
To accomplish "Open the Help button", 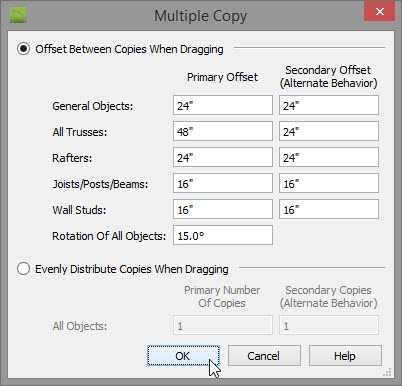I will [x=345, y=356].
